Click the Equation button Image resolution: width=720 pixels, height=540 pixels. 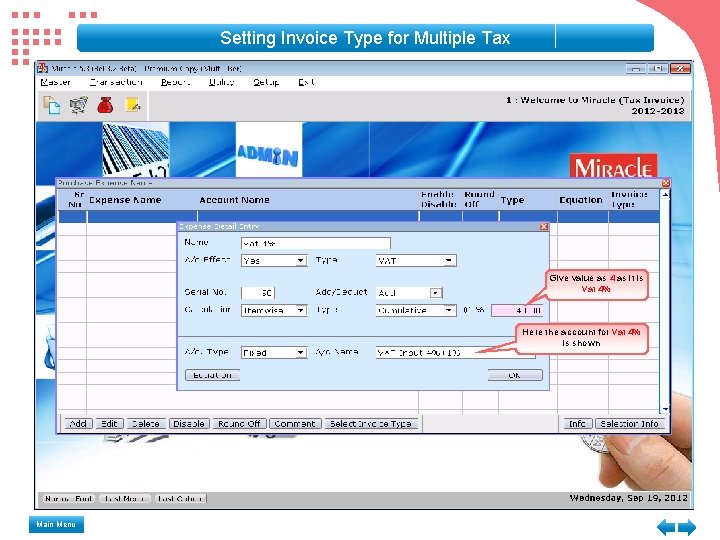(212, 375)
